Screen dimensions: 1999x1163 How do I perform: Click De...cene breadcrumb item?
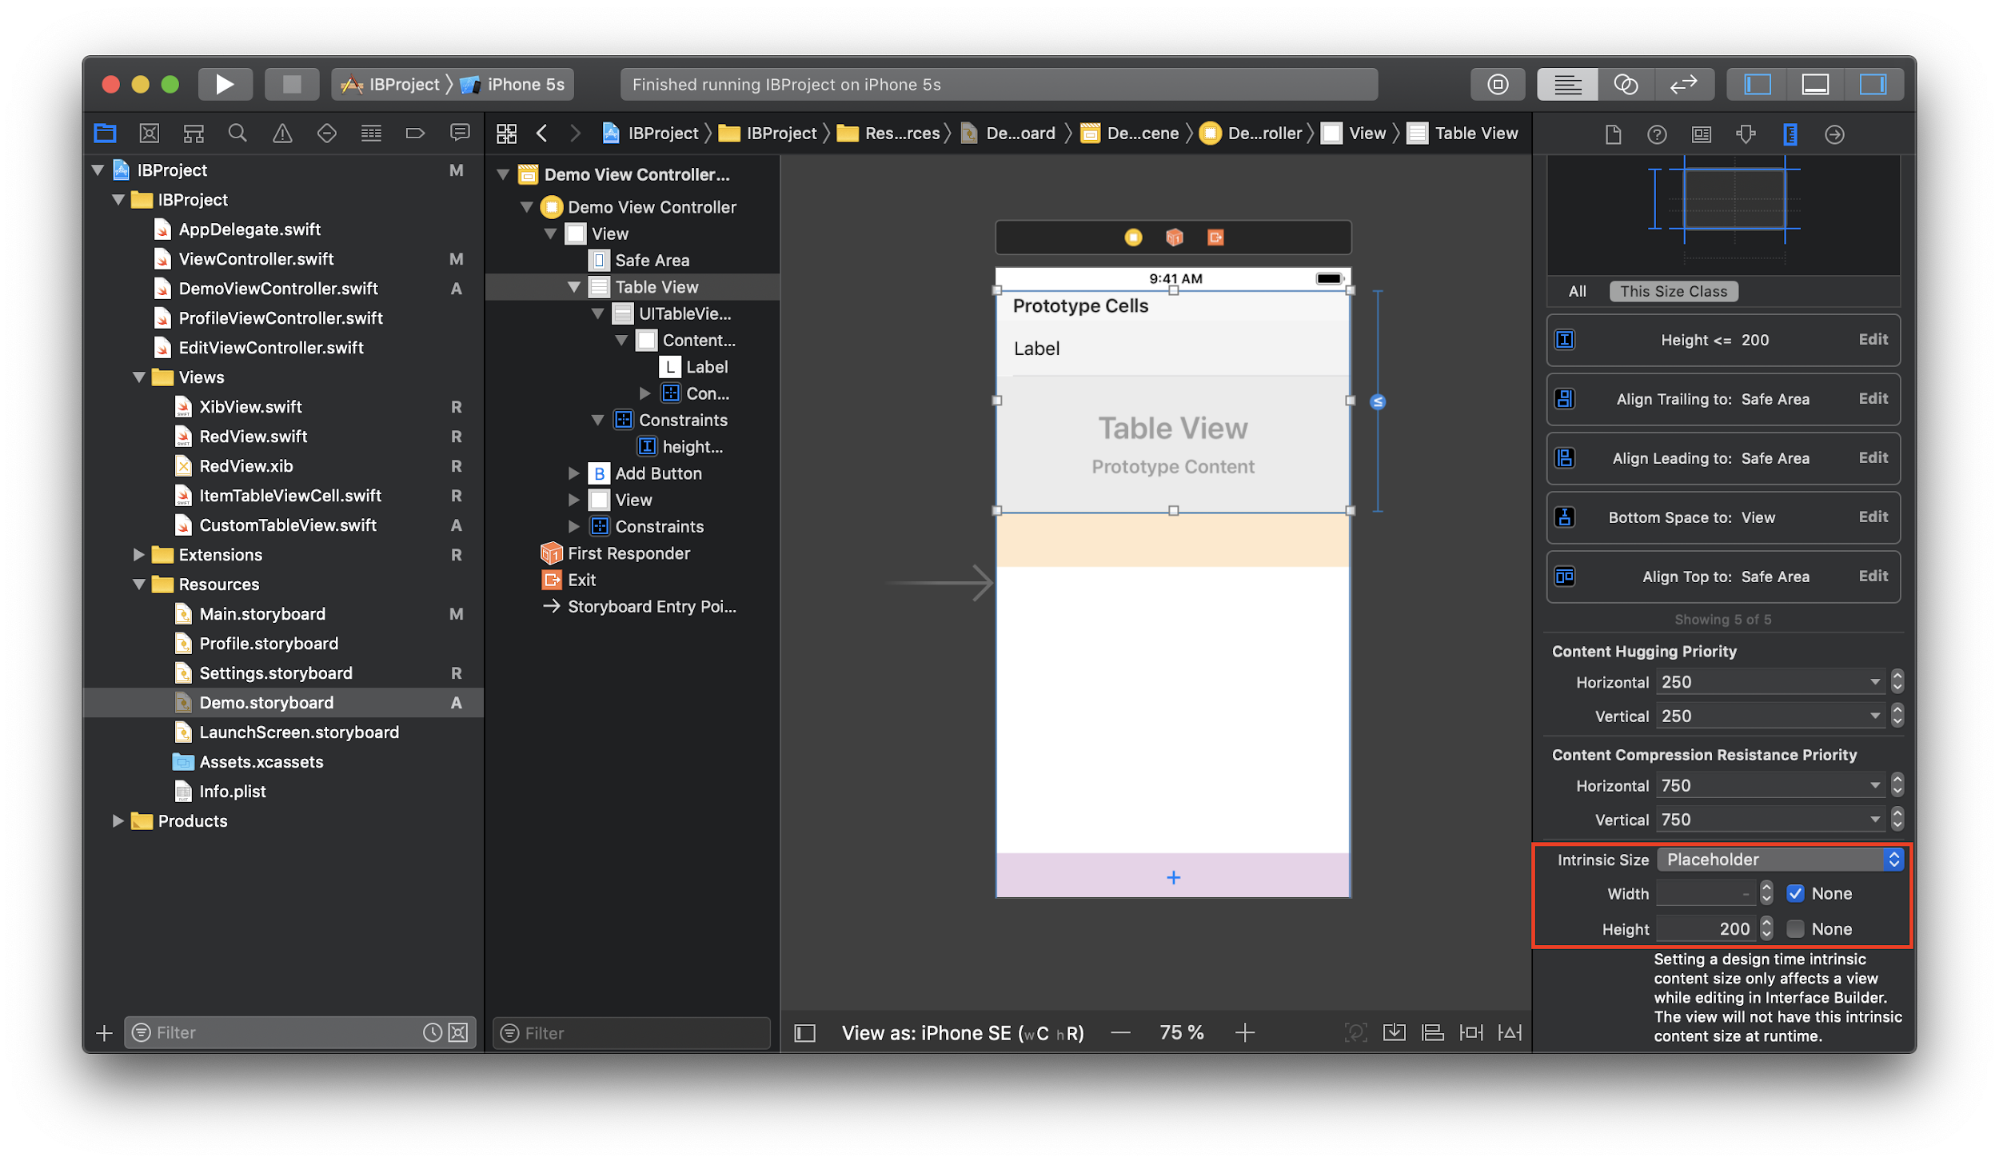[x=1131, y=133]
